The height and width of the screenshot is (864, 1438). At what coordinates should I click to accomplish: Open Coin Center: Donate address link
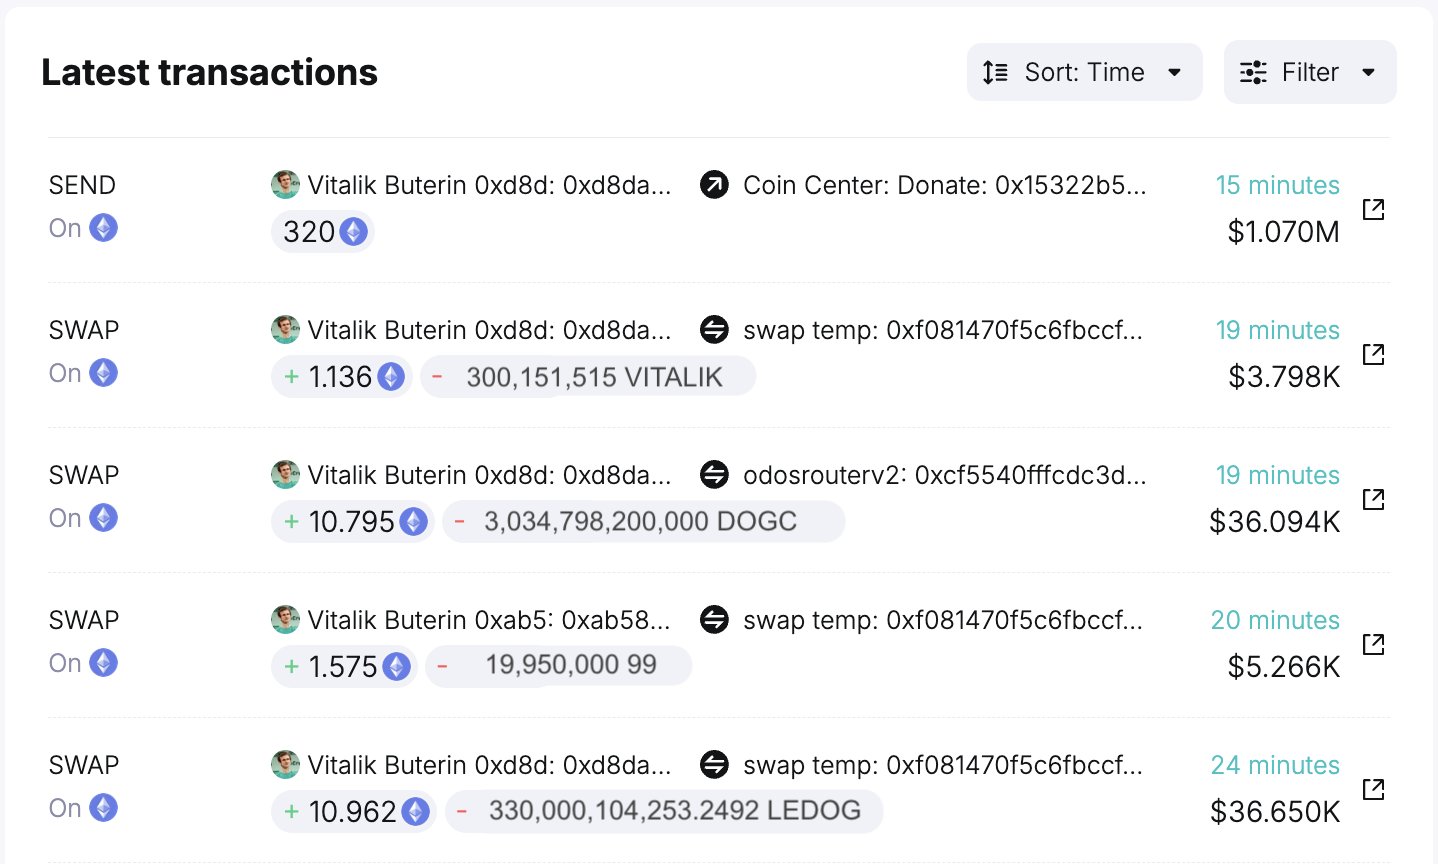pyautogui.click(x=944, y=185)
